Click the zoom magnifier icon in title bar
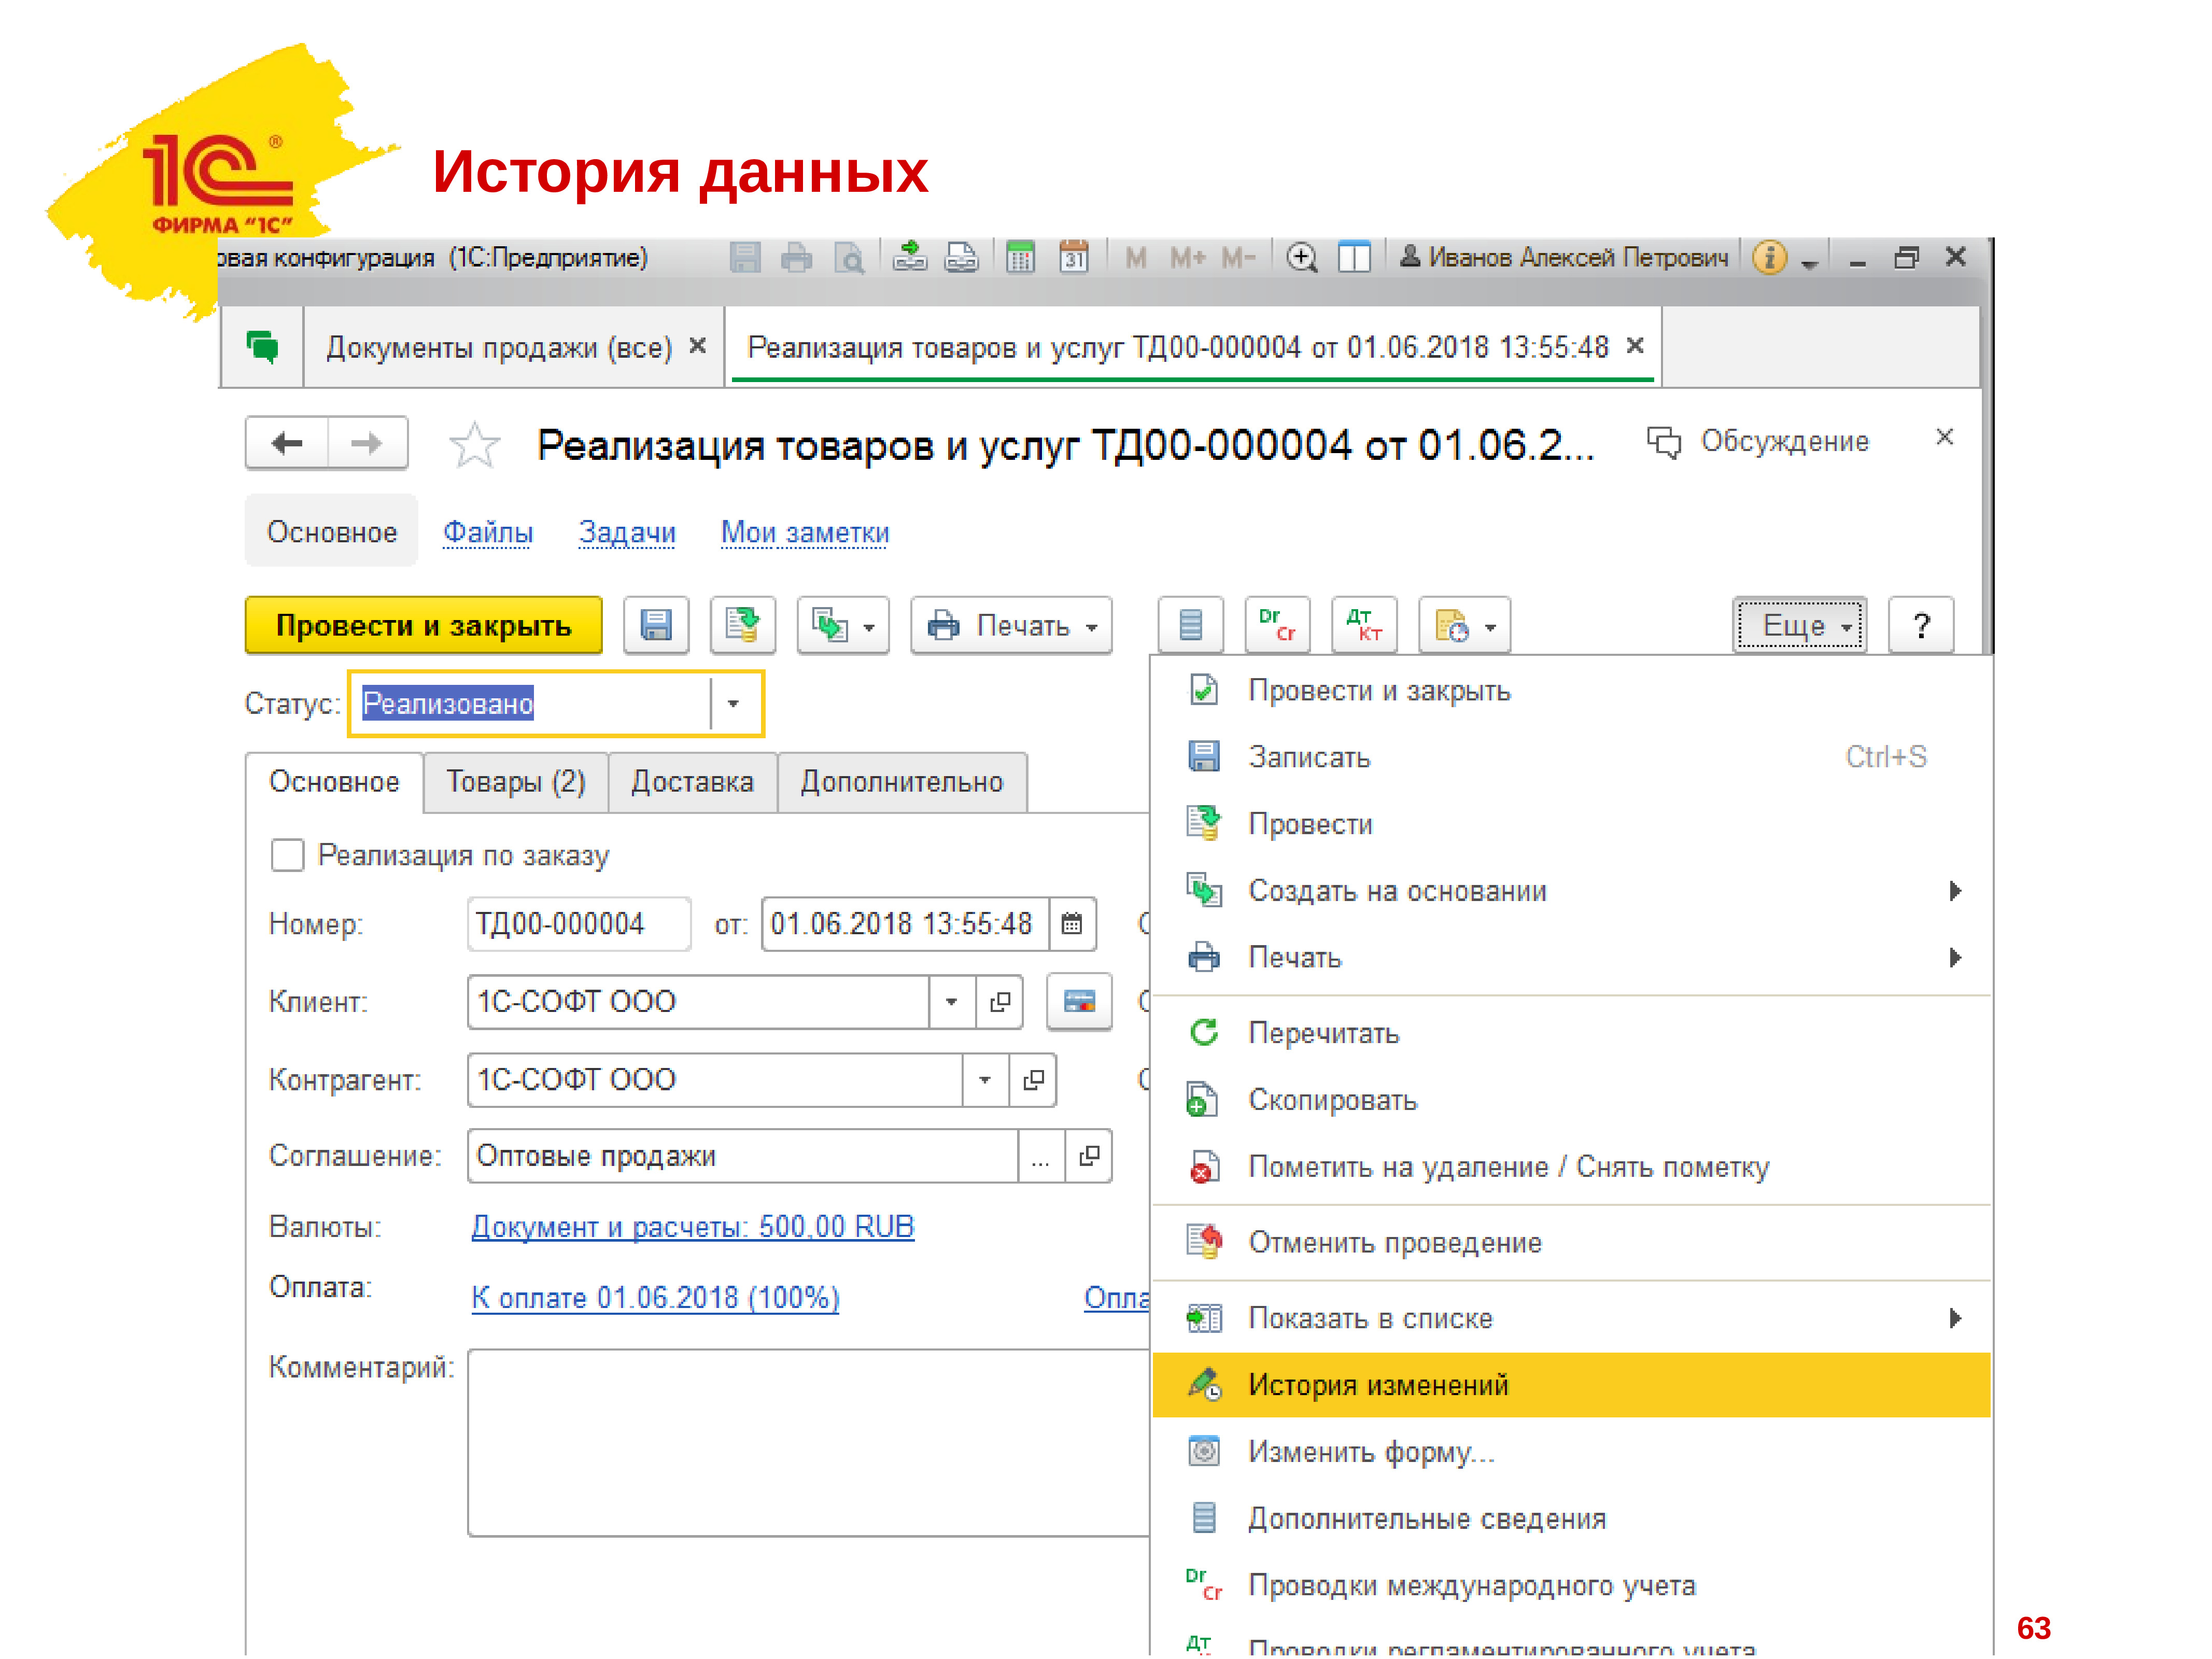 (x=1301, y=258)
